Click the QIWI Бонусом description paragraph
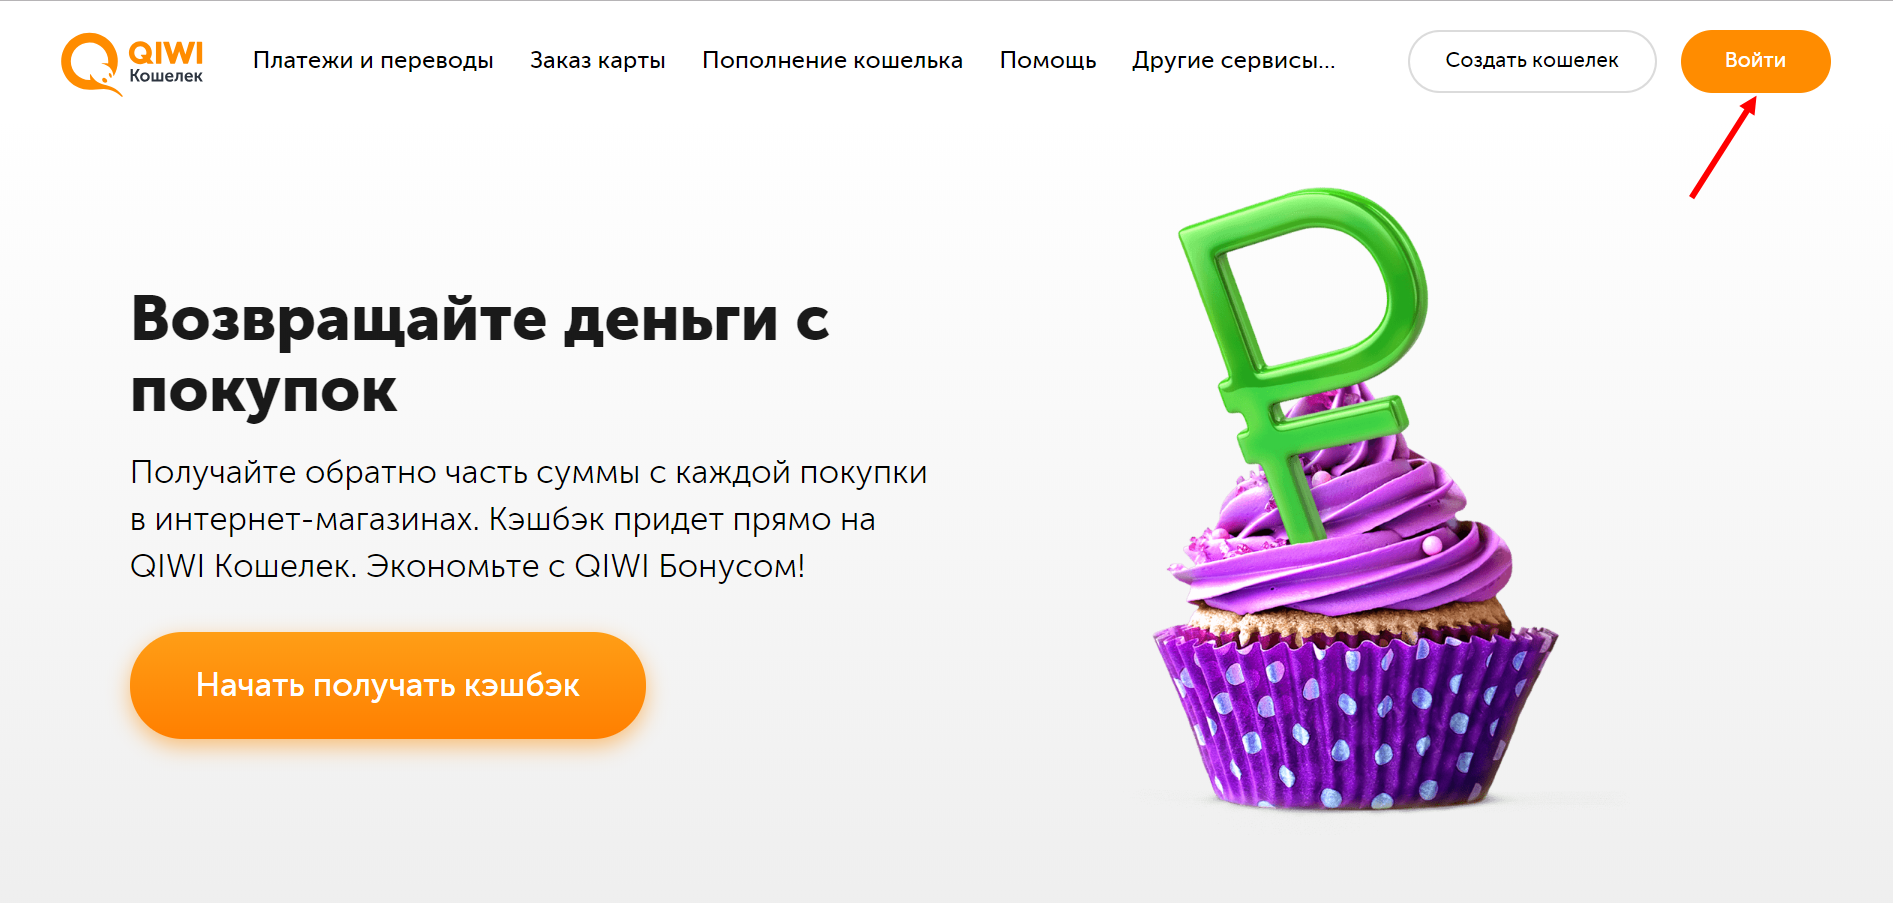 pos(529,519)
